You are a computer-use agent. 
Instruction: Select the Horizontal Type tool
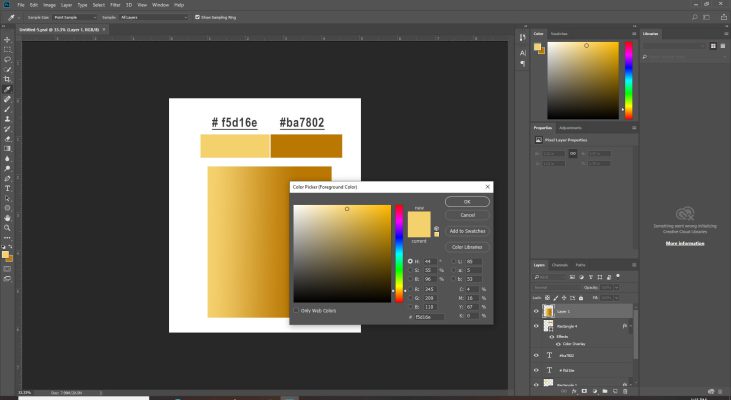(8, 188)
